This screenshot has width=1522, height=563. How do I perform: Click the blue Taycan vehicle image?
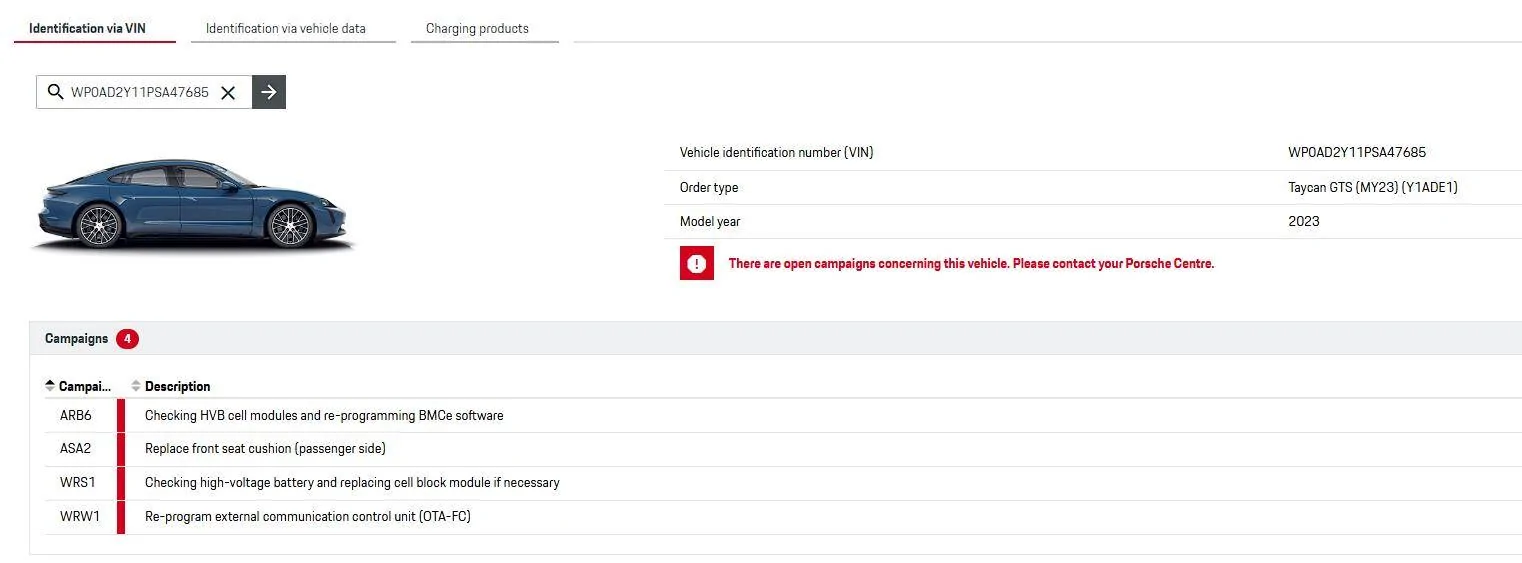click(x=195, y=204)
